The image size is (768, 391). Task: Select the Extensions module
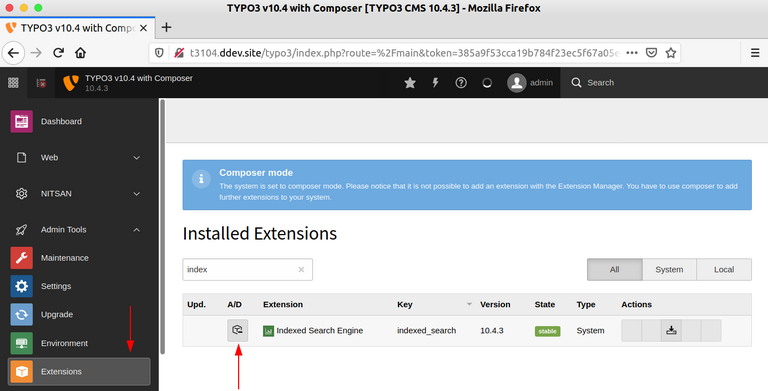click(78, 371)
